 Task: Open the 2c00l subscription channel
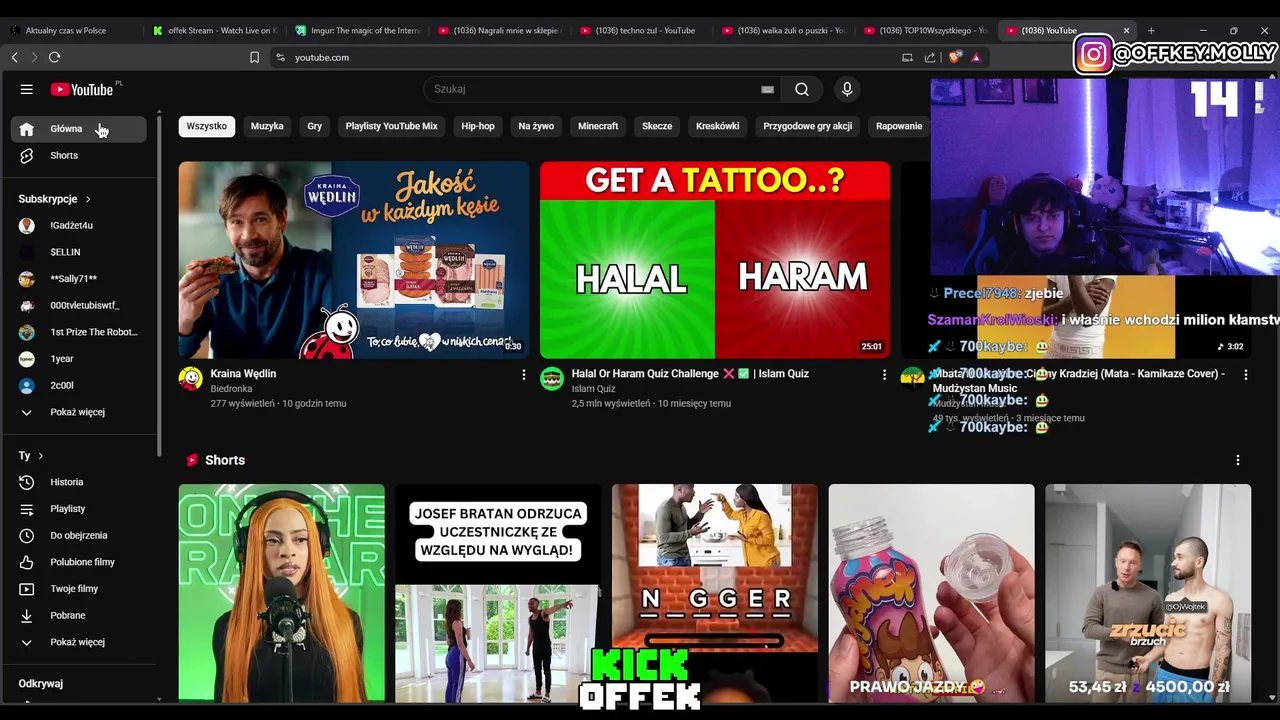79,385
